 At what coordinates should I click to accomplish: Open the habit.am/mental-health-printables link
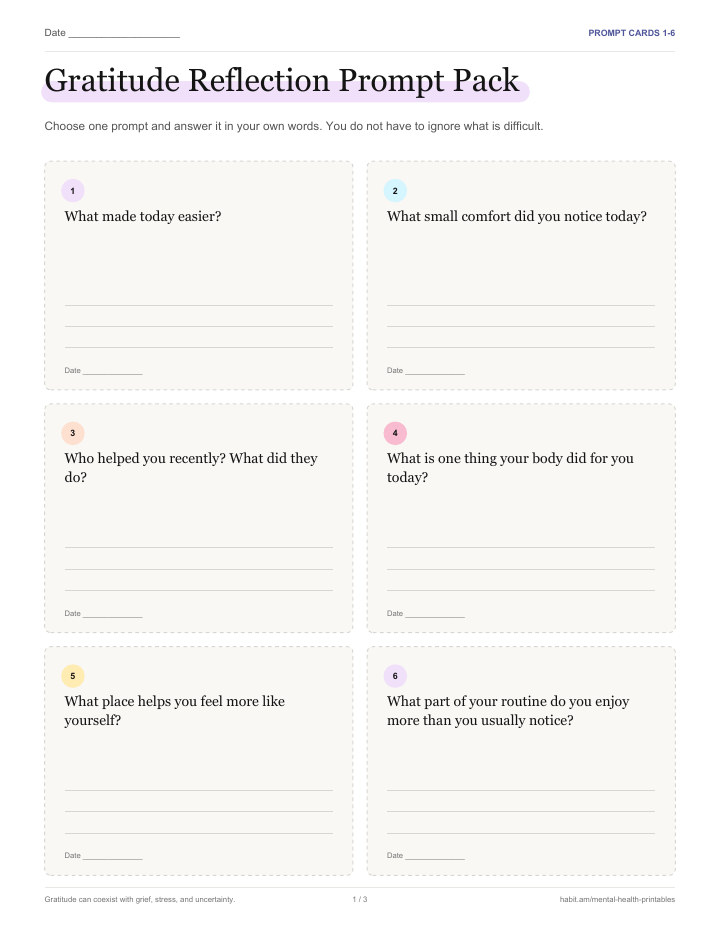click(x=617, y=899)
